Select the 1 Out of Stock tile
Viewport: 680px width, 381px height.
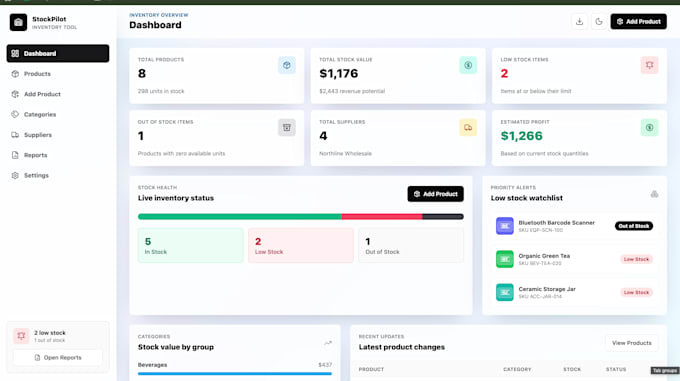[x=411, y=245]
